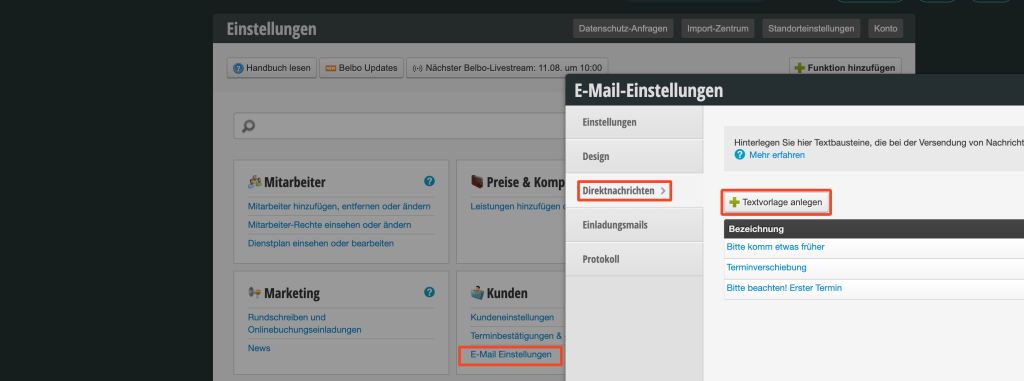1024x381 pixels.
Task: Click the magnifier icon in search field
Action: 248,126
